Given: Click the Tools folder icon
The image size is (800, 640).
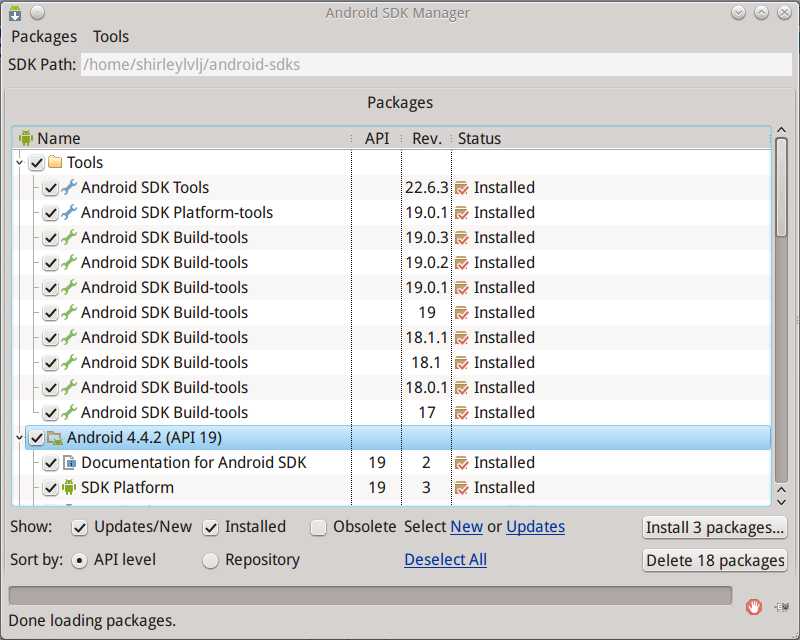Looking at the screenshot, I should (55, 163).
